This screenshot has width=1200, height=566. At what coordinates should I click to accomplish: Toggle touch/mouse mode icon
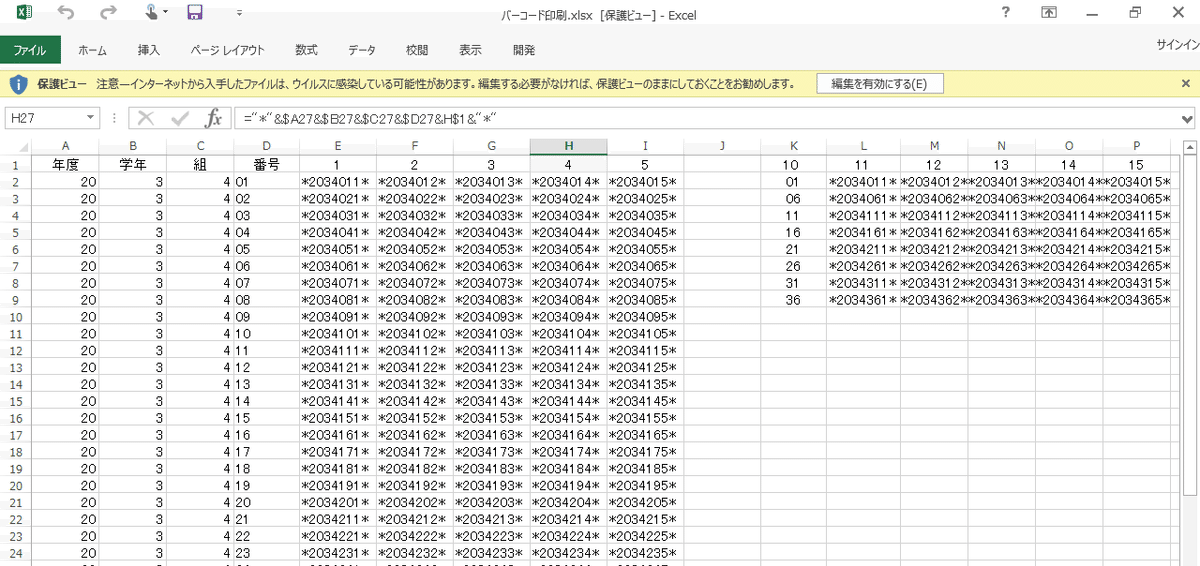tap(152, 13)
